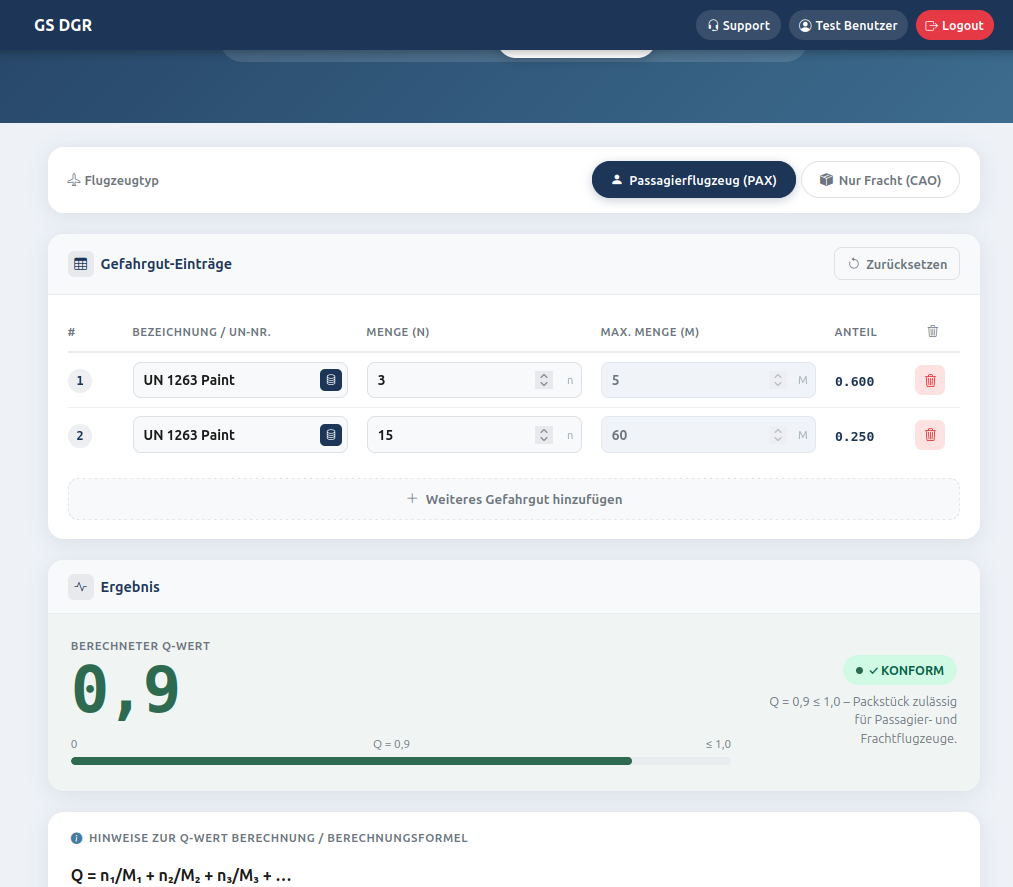This screenshot has height=887, width=1013.
Task: Click the circular arrow icon in Zurücksetzen
Action: tap(853, 264)
